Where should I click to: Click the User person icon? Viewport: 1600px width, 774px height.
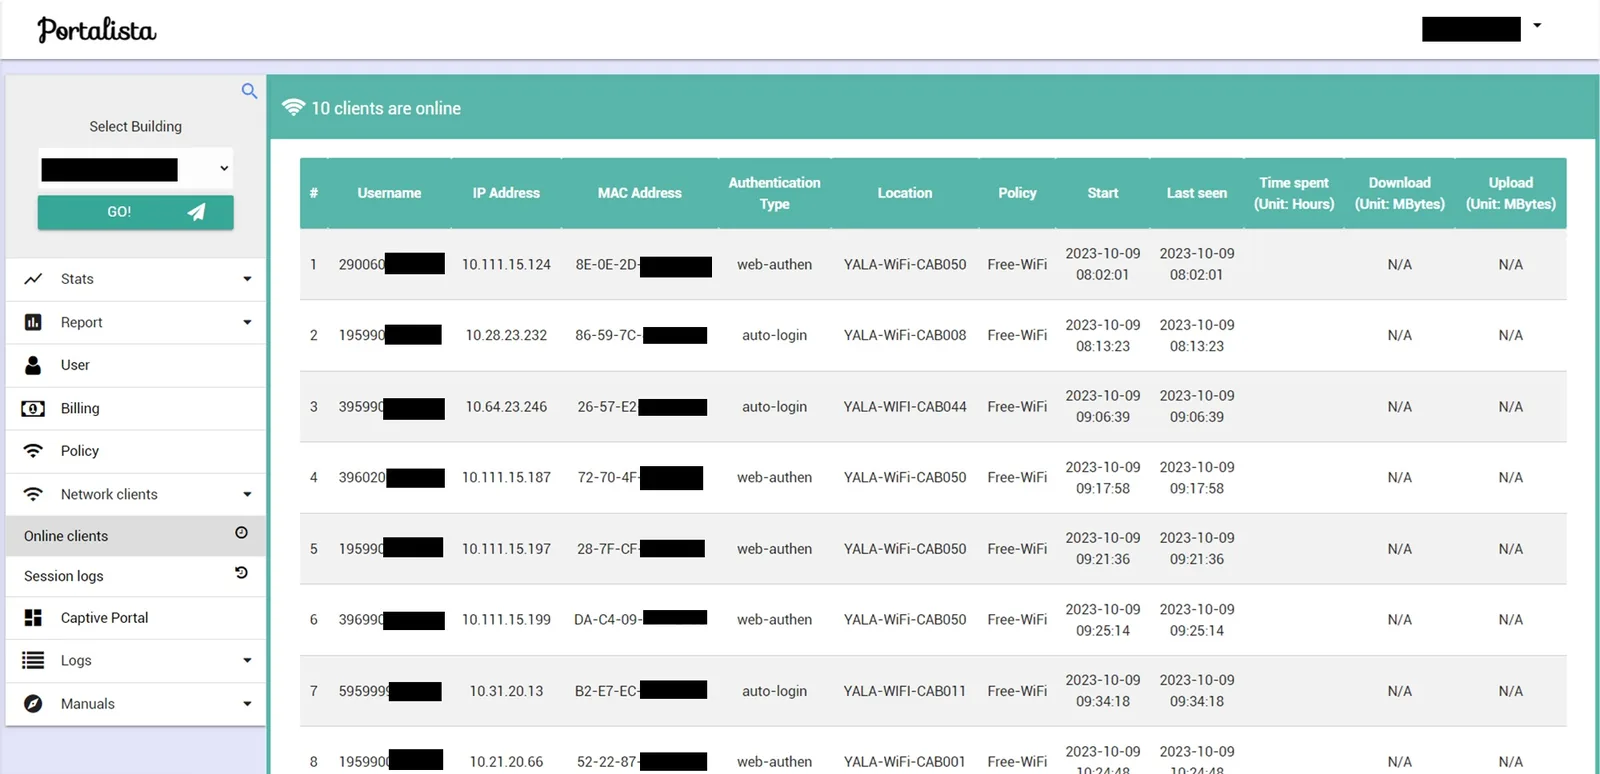click(x=33, y=365)
